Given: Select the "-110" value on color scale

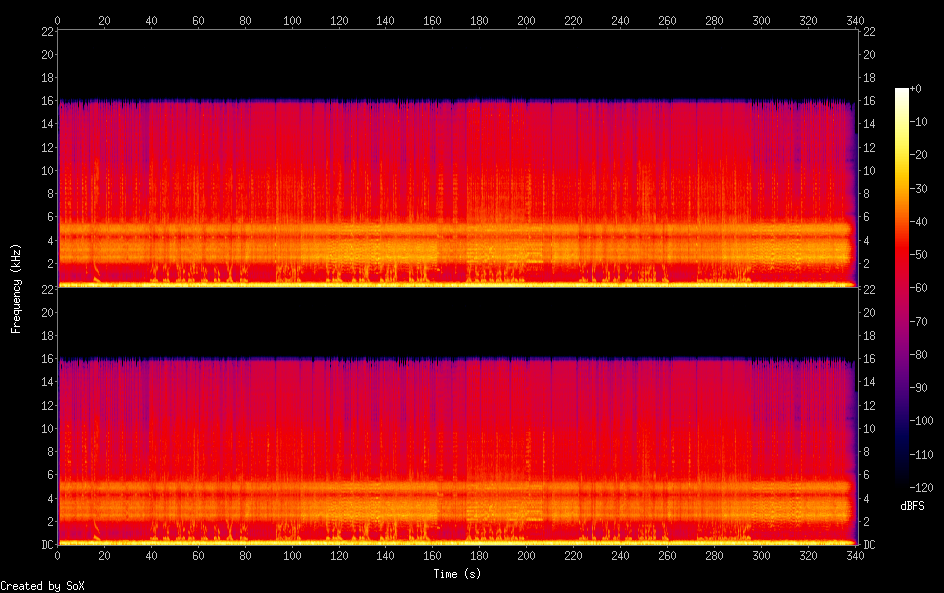Looking at the screenshot, I should click(922, 455).
